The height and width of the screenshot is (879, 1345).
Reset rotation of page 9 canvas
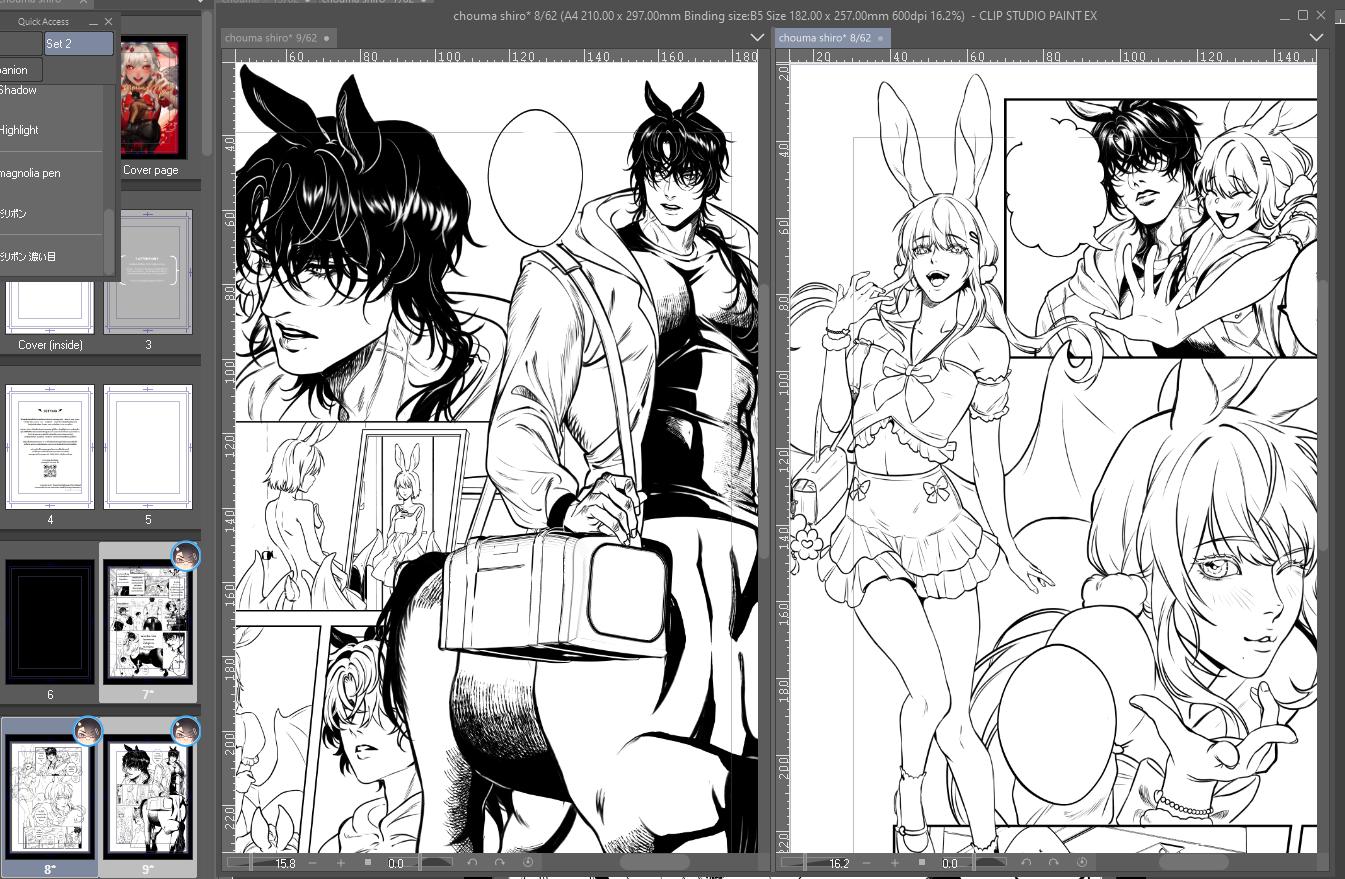pyautogui.click(x=528, y=862)
